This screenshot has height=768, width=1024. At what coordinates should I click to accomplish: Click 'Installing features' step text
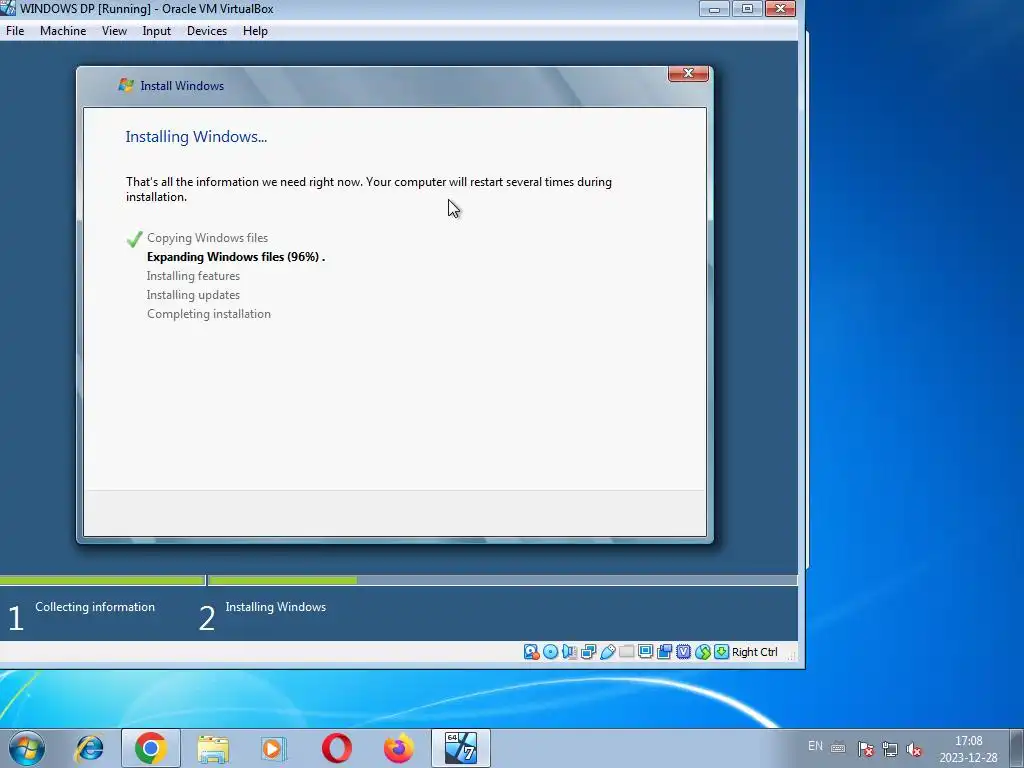[193, 276]
